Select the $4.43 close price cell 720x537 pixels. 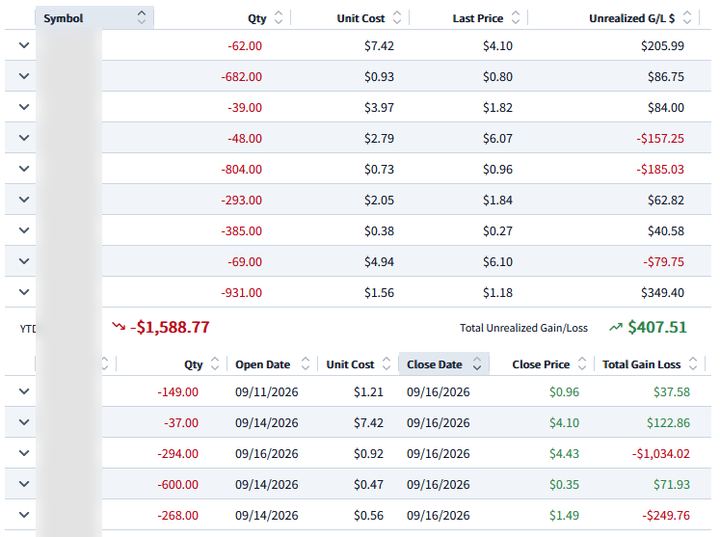point(564,454)
